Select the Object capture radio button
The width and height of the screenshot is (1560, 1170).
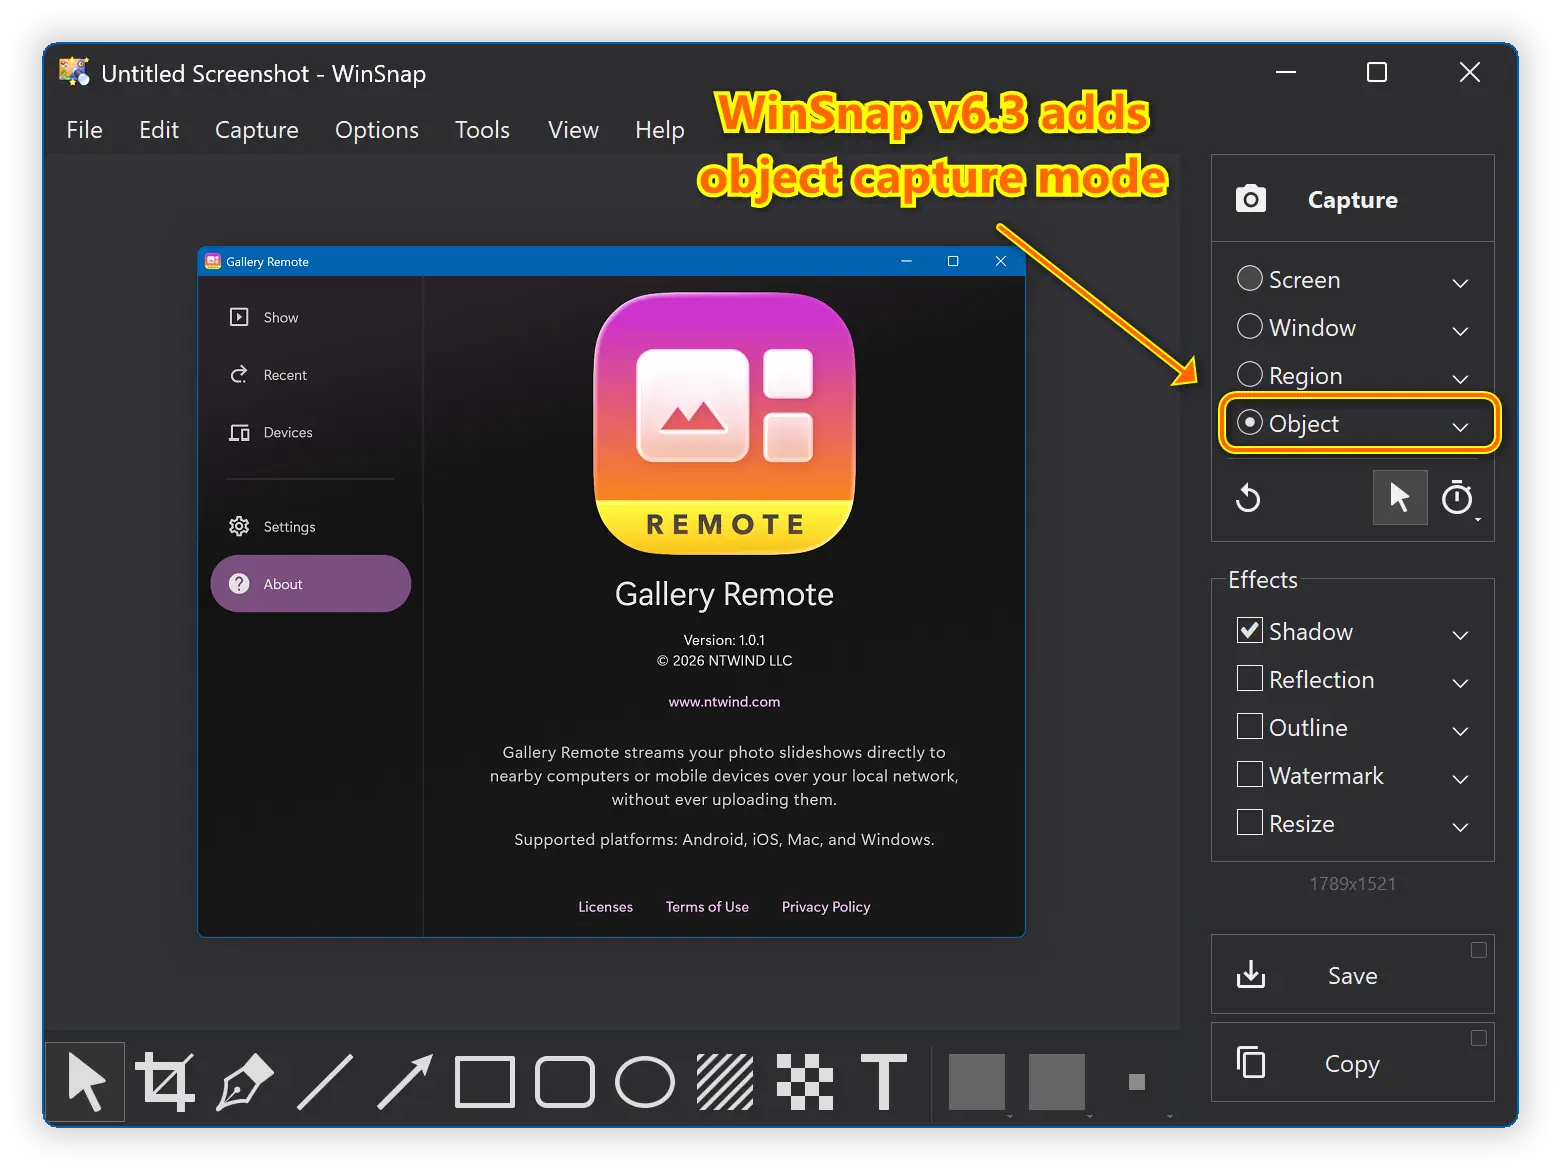1250,422
